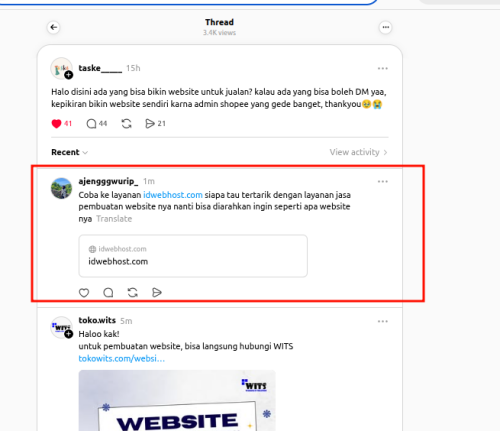Unlike the main post with 41 likes
This screenshot has height=431, width=500.
tap(57, 124)
